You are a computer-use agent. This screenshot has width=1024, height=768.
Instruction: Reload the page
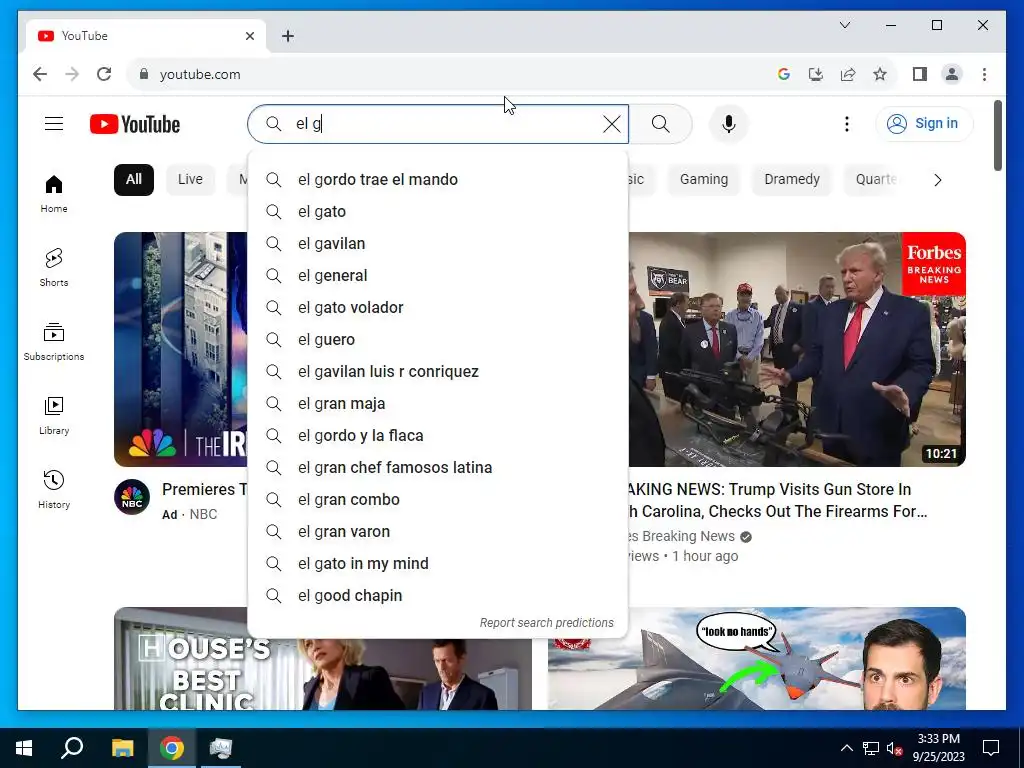pos(104,74)
